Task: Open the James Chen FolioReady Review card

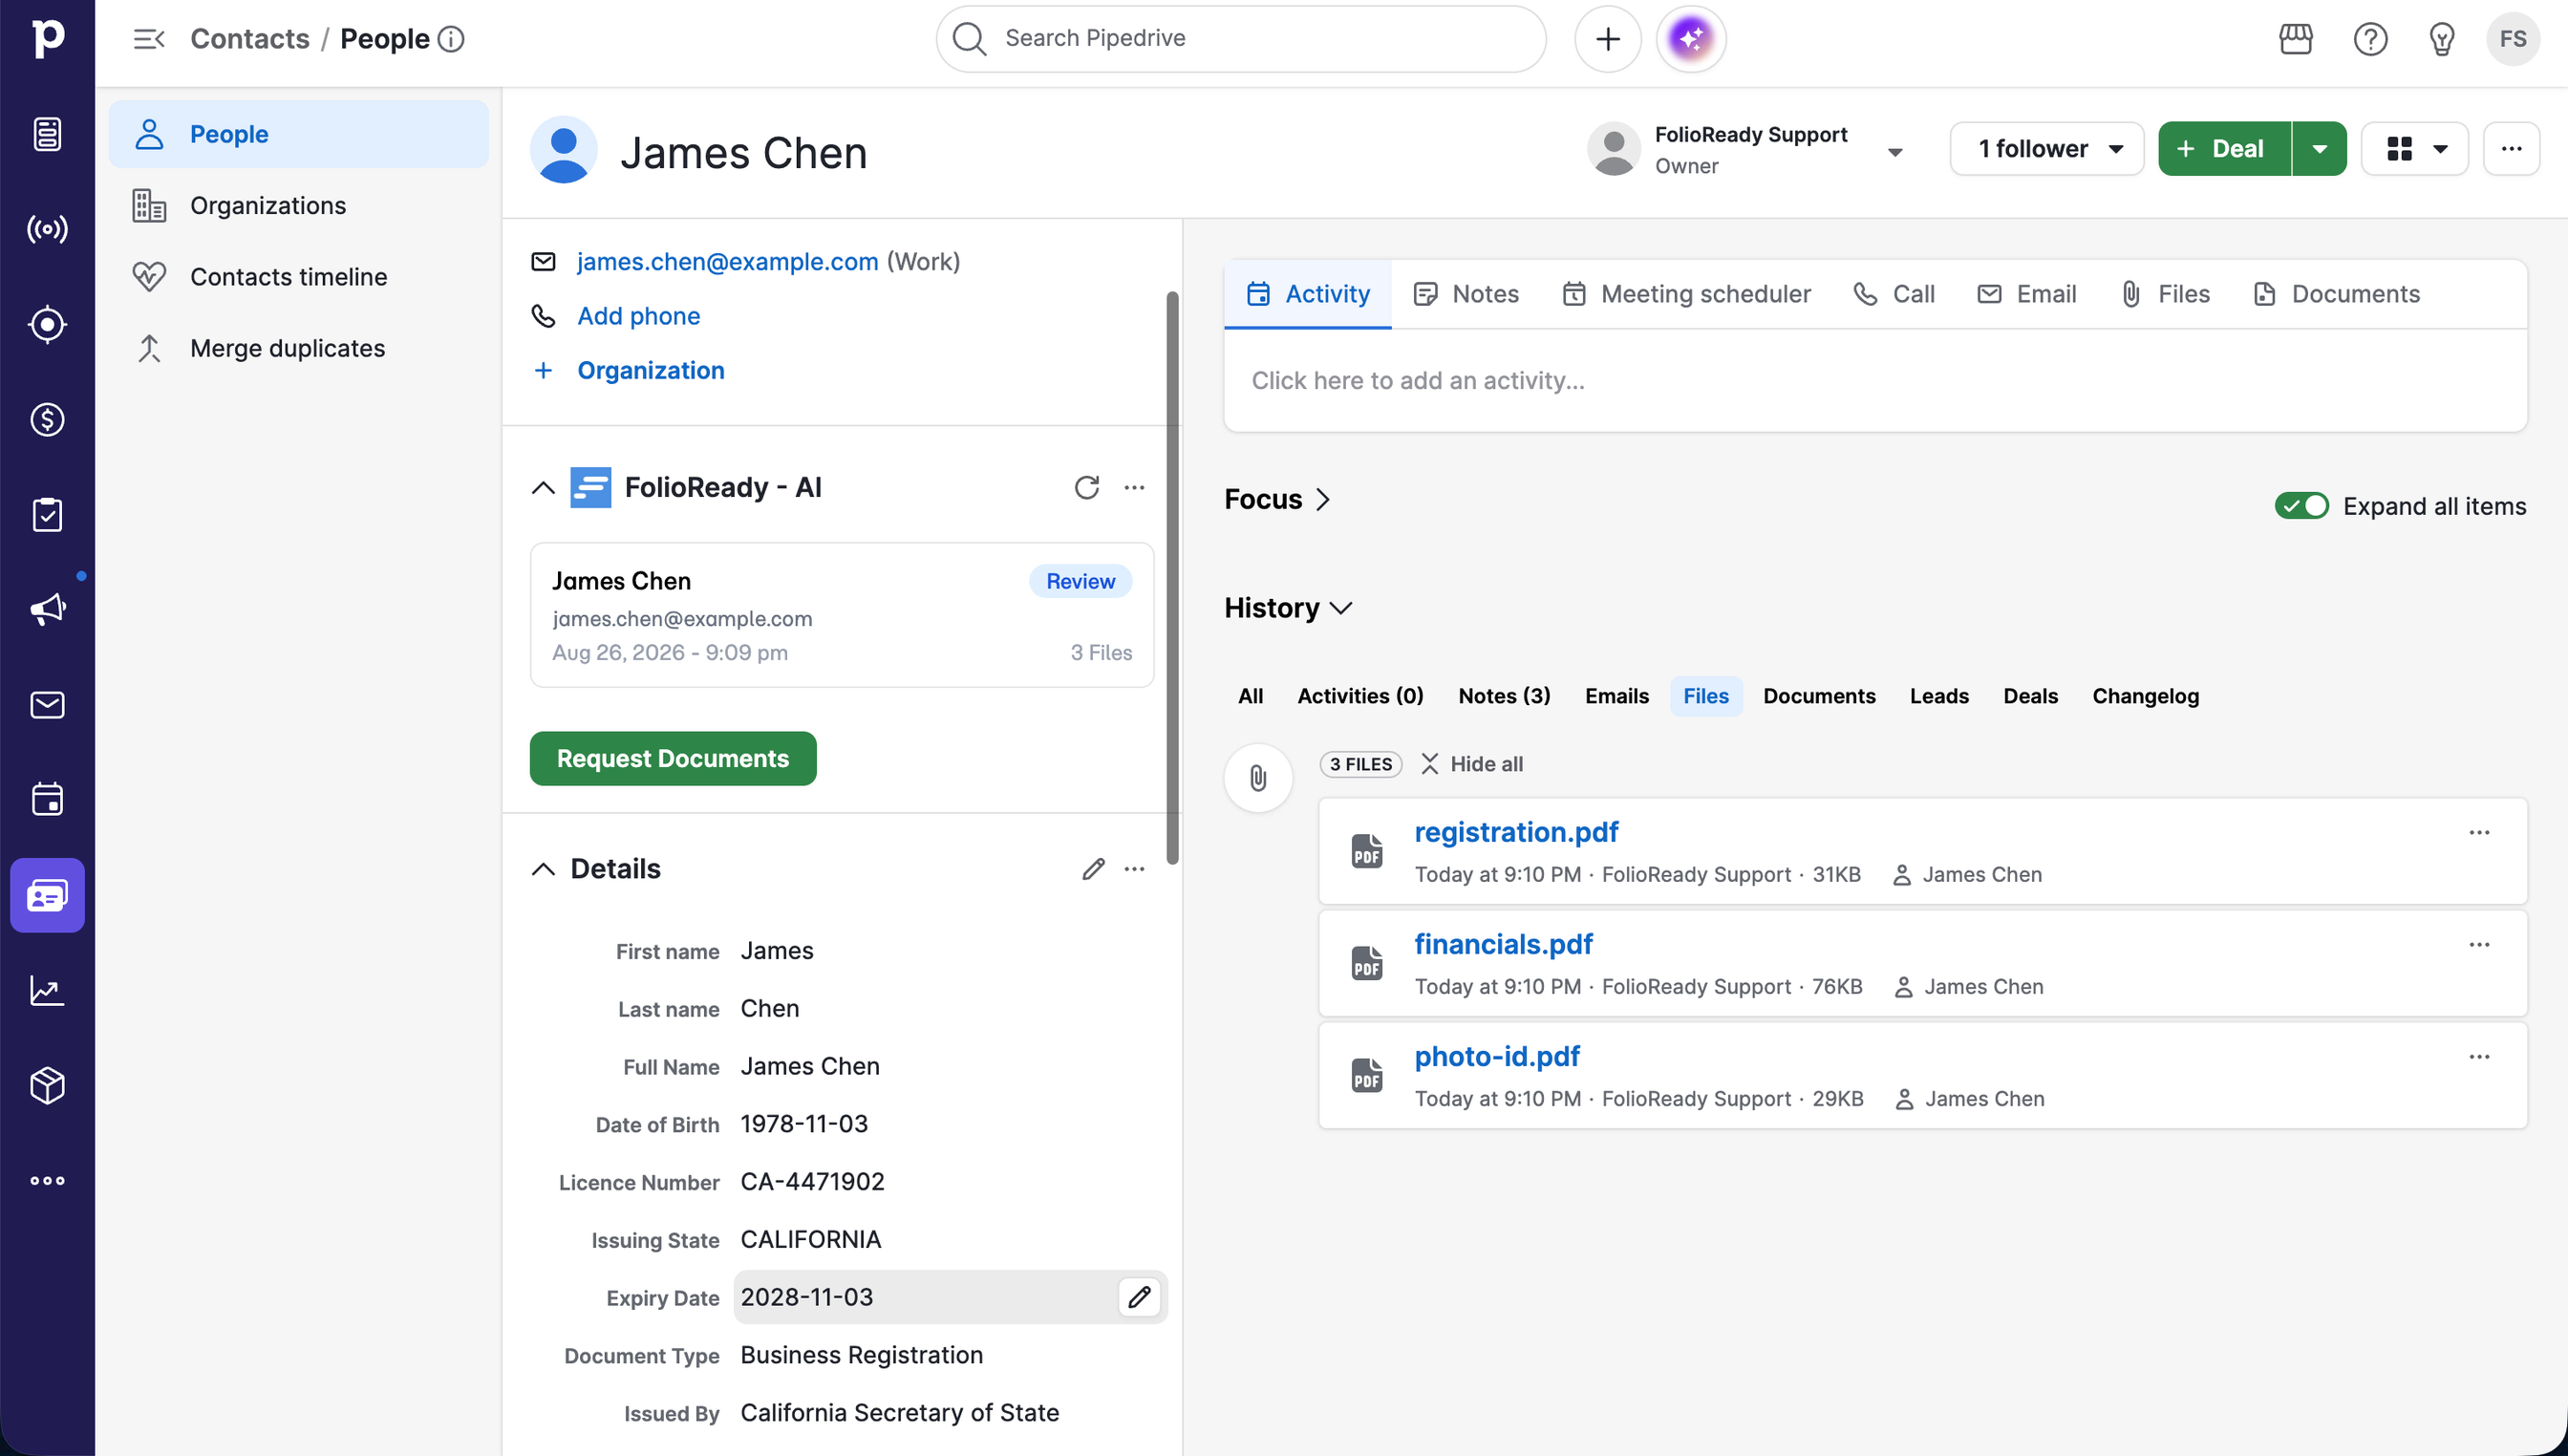Action: (841, 615)
